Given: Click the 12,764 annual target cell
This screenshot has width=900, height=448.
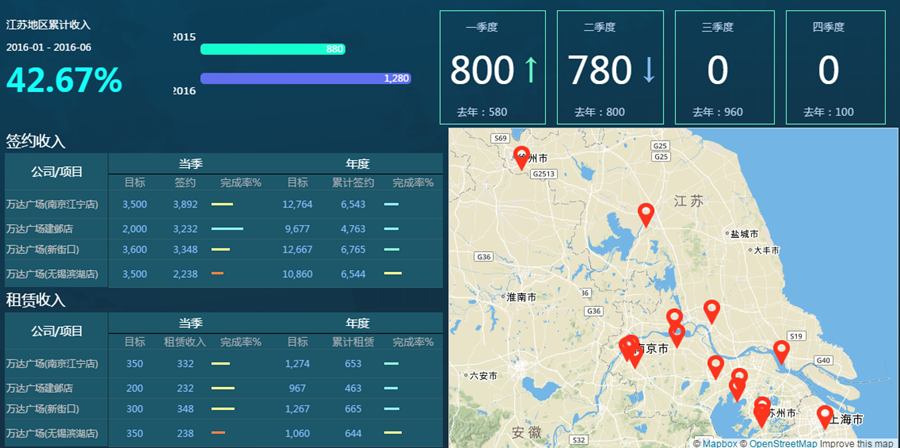Looking at the screenshot, I should (x=297, y=204).
